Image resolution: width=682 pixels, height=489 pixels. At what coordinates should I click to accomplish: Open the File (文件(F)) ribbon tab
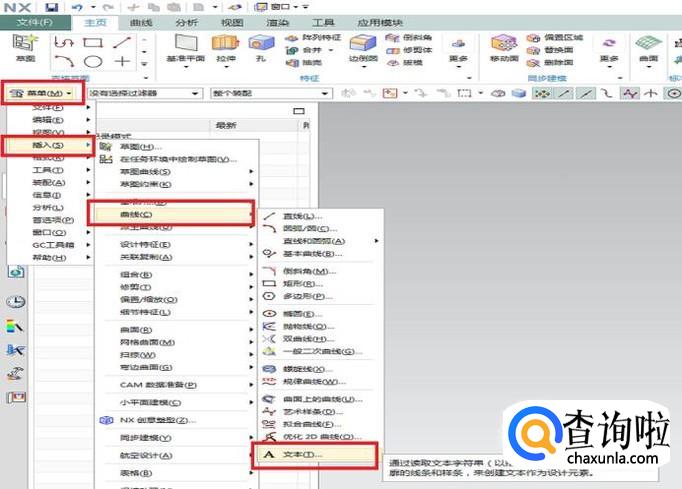point(35,23)
